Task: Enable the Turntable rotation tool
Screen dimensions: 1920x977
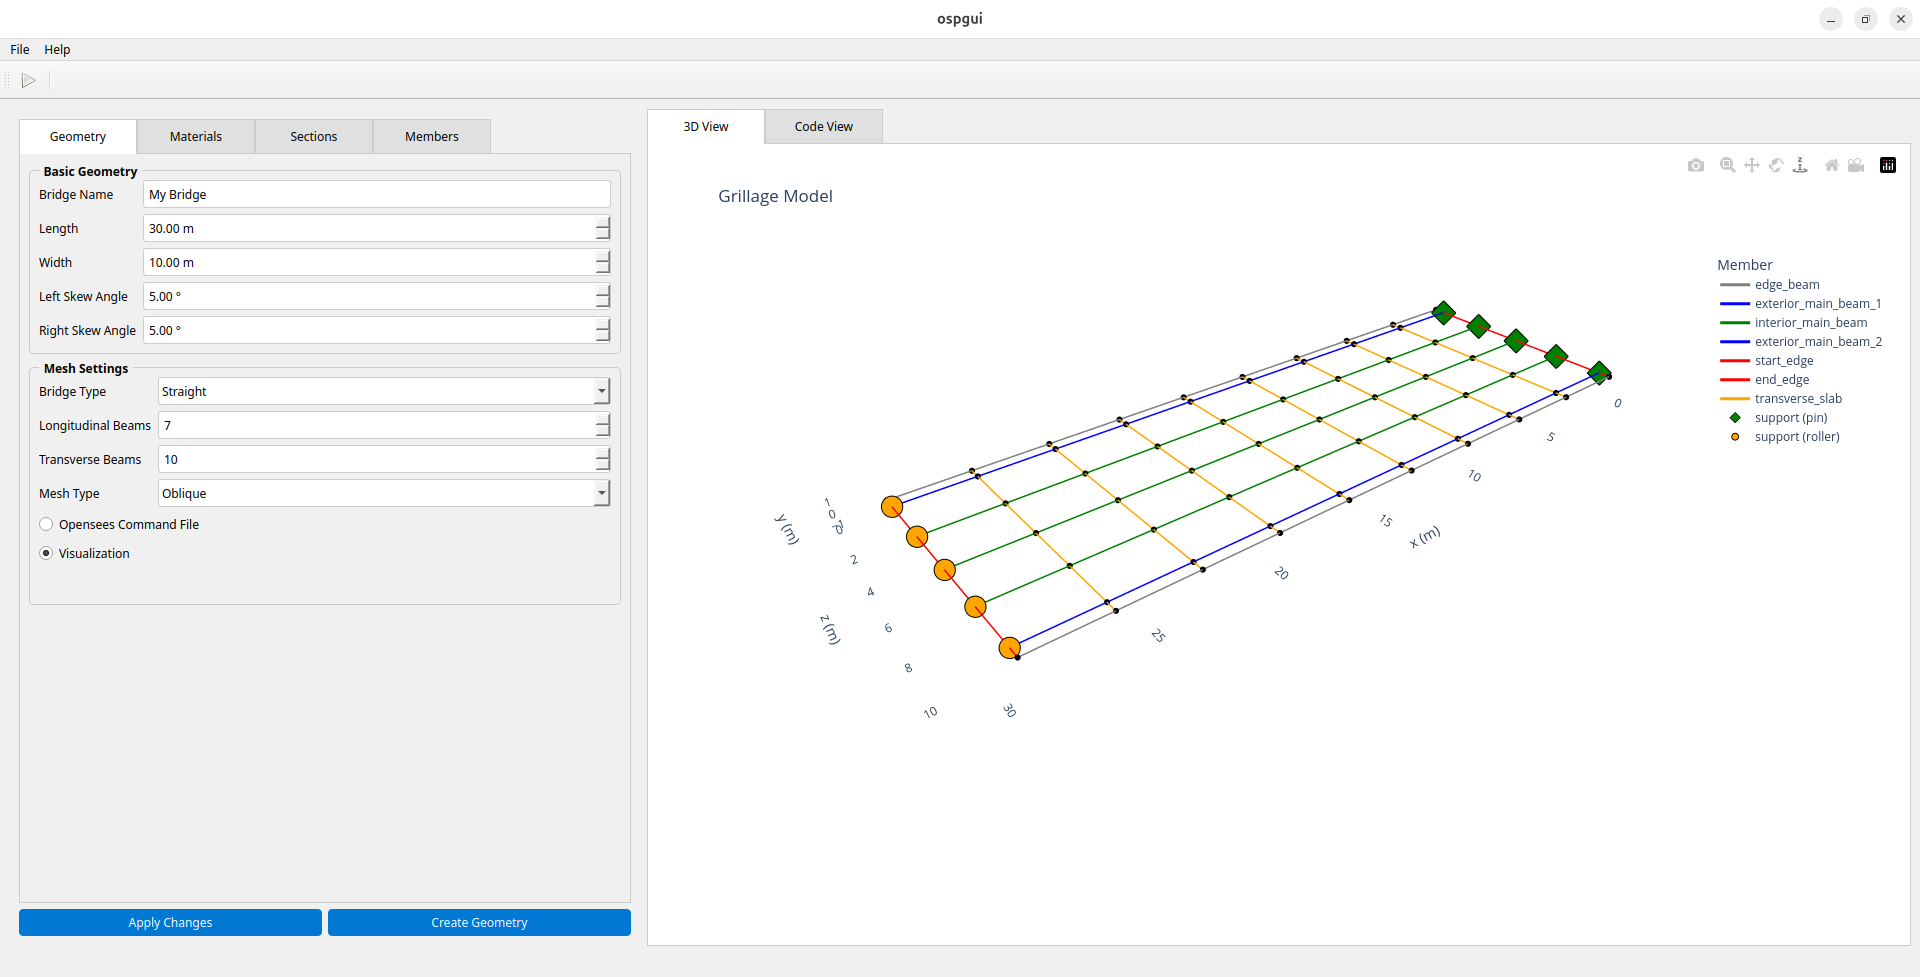Action: (1800, 166)
